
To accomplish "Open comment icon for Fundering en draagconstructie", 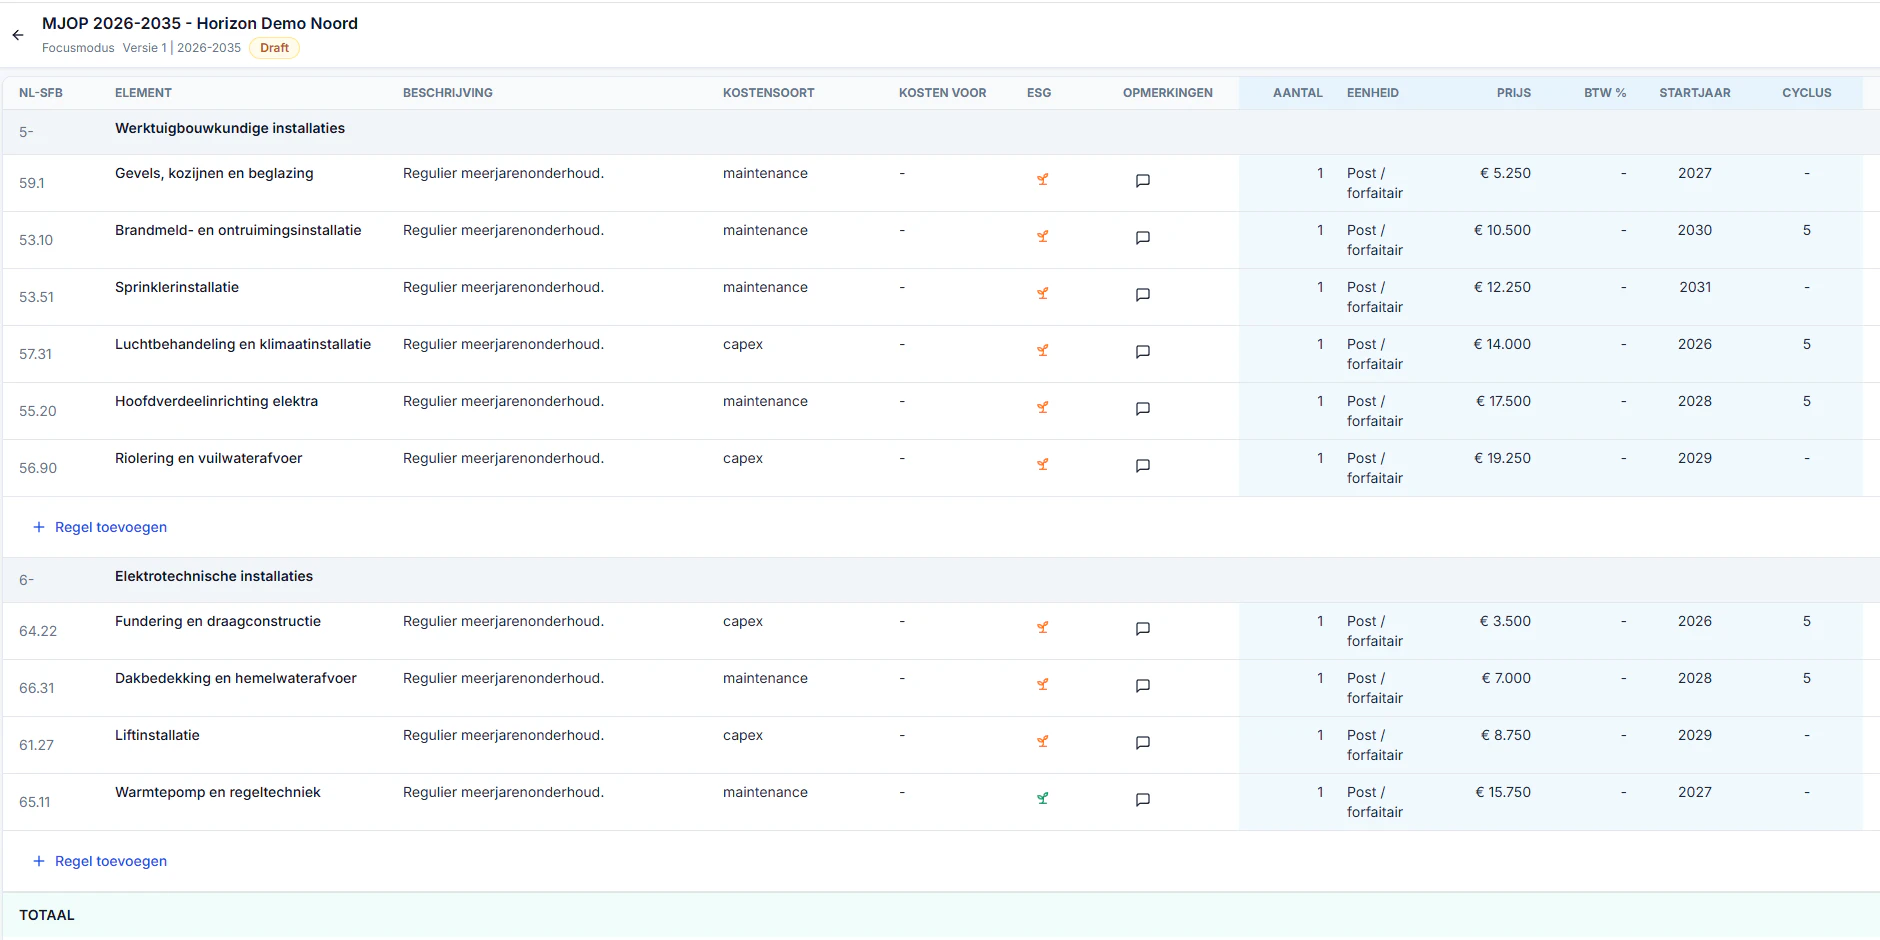I will tap(1143, 629).
